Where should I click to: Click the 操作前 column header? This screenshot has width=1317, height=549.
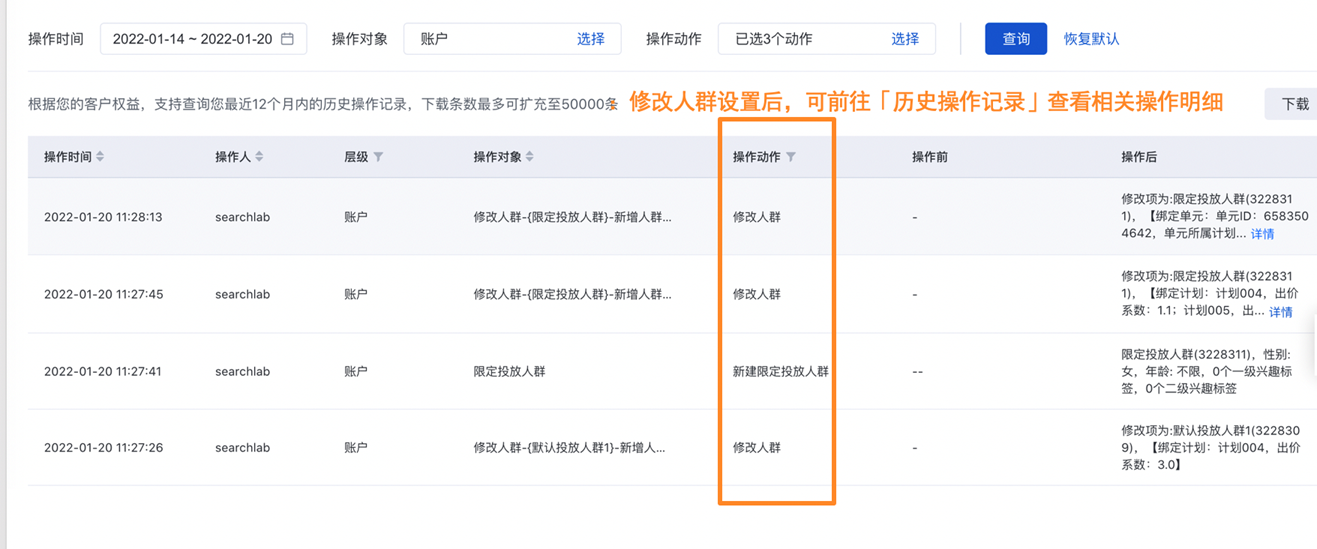coord(929,157)
